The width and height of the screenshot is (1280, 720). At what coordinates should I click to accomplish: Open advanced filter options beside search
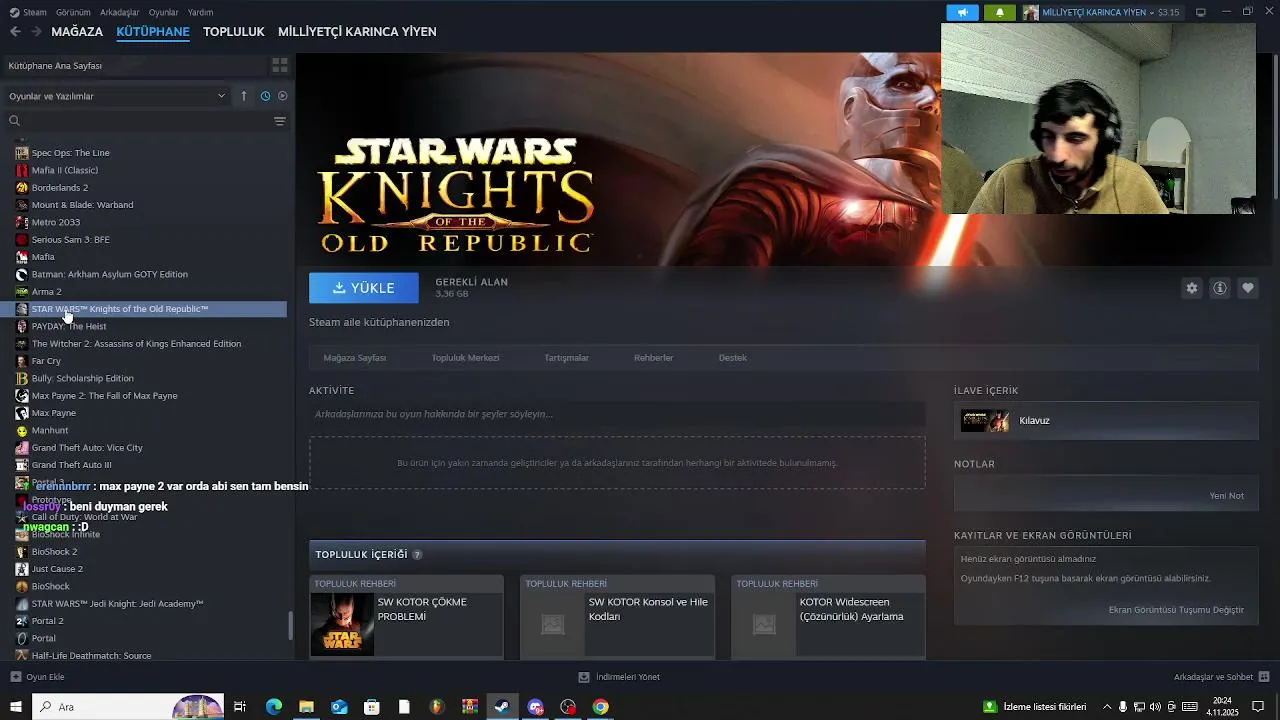point(280,121)
